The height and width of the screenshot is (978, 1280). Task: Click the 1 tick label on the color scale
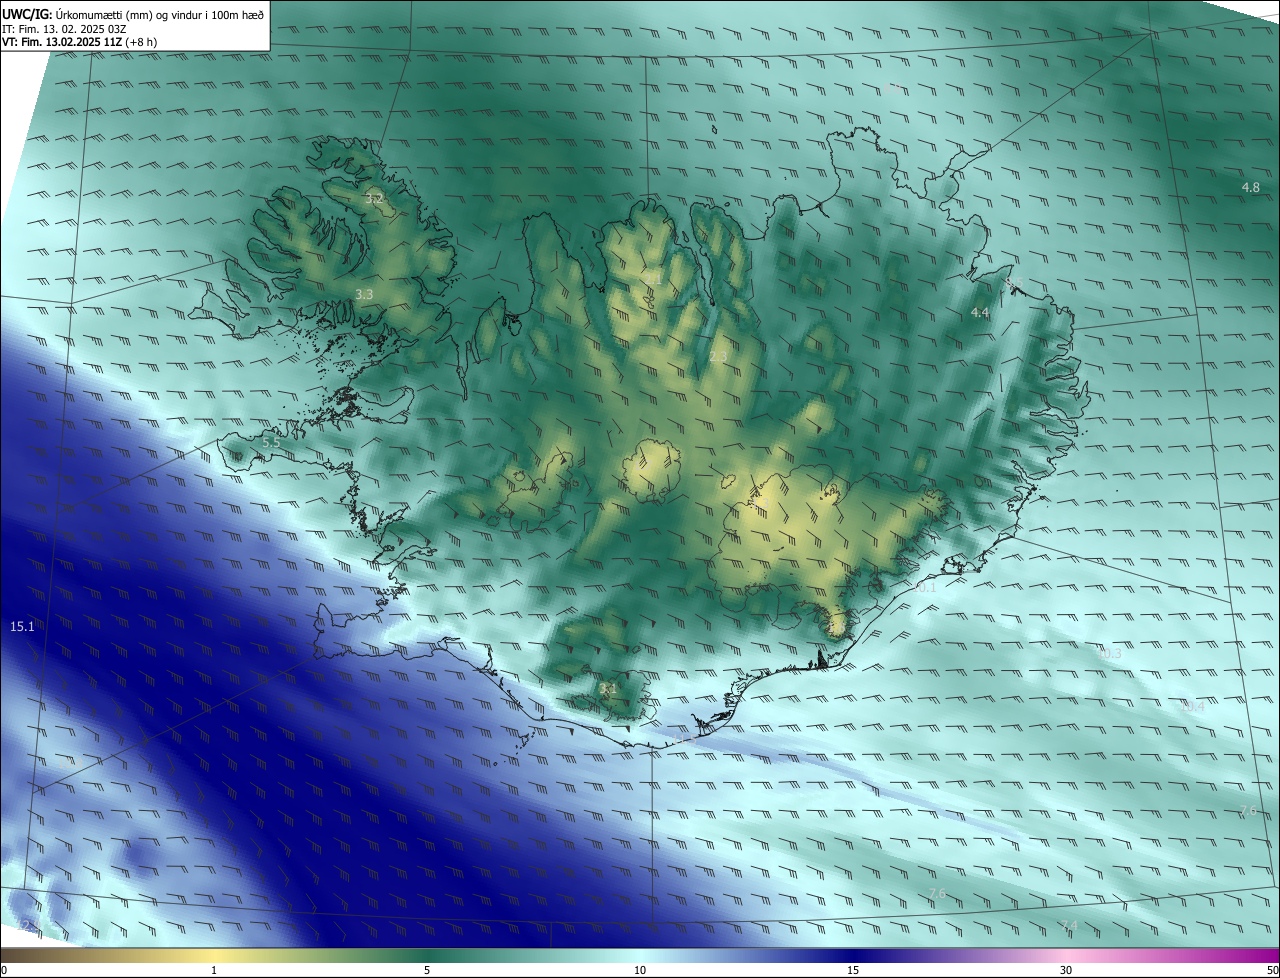click(214, 970)
